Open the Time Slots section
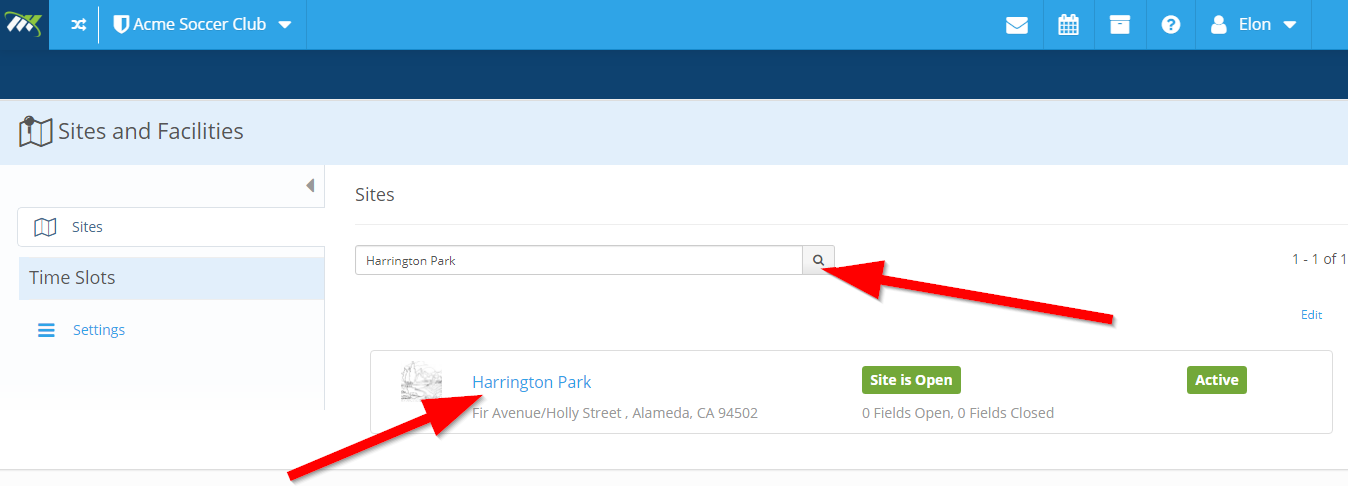Image resolution: width=1348 pixels, height=486 pixels. click(171, 278)
